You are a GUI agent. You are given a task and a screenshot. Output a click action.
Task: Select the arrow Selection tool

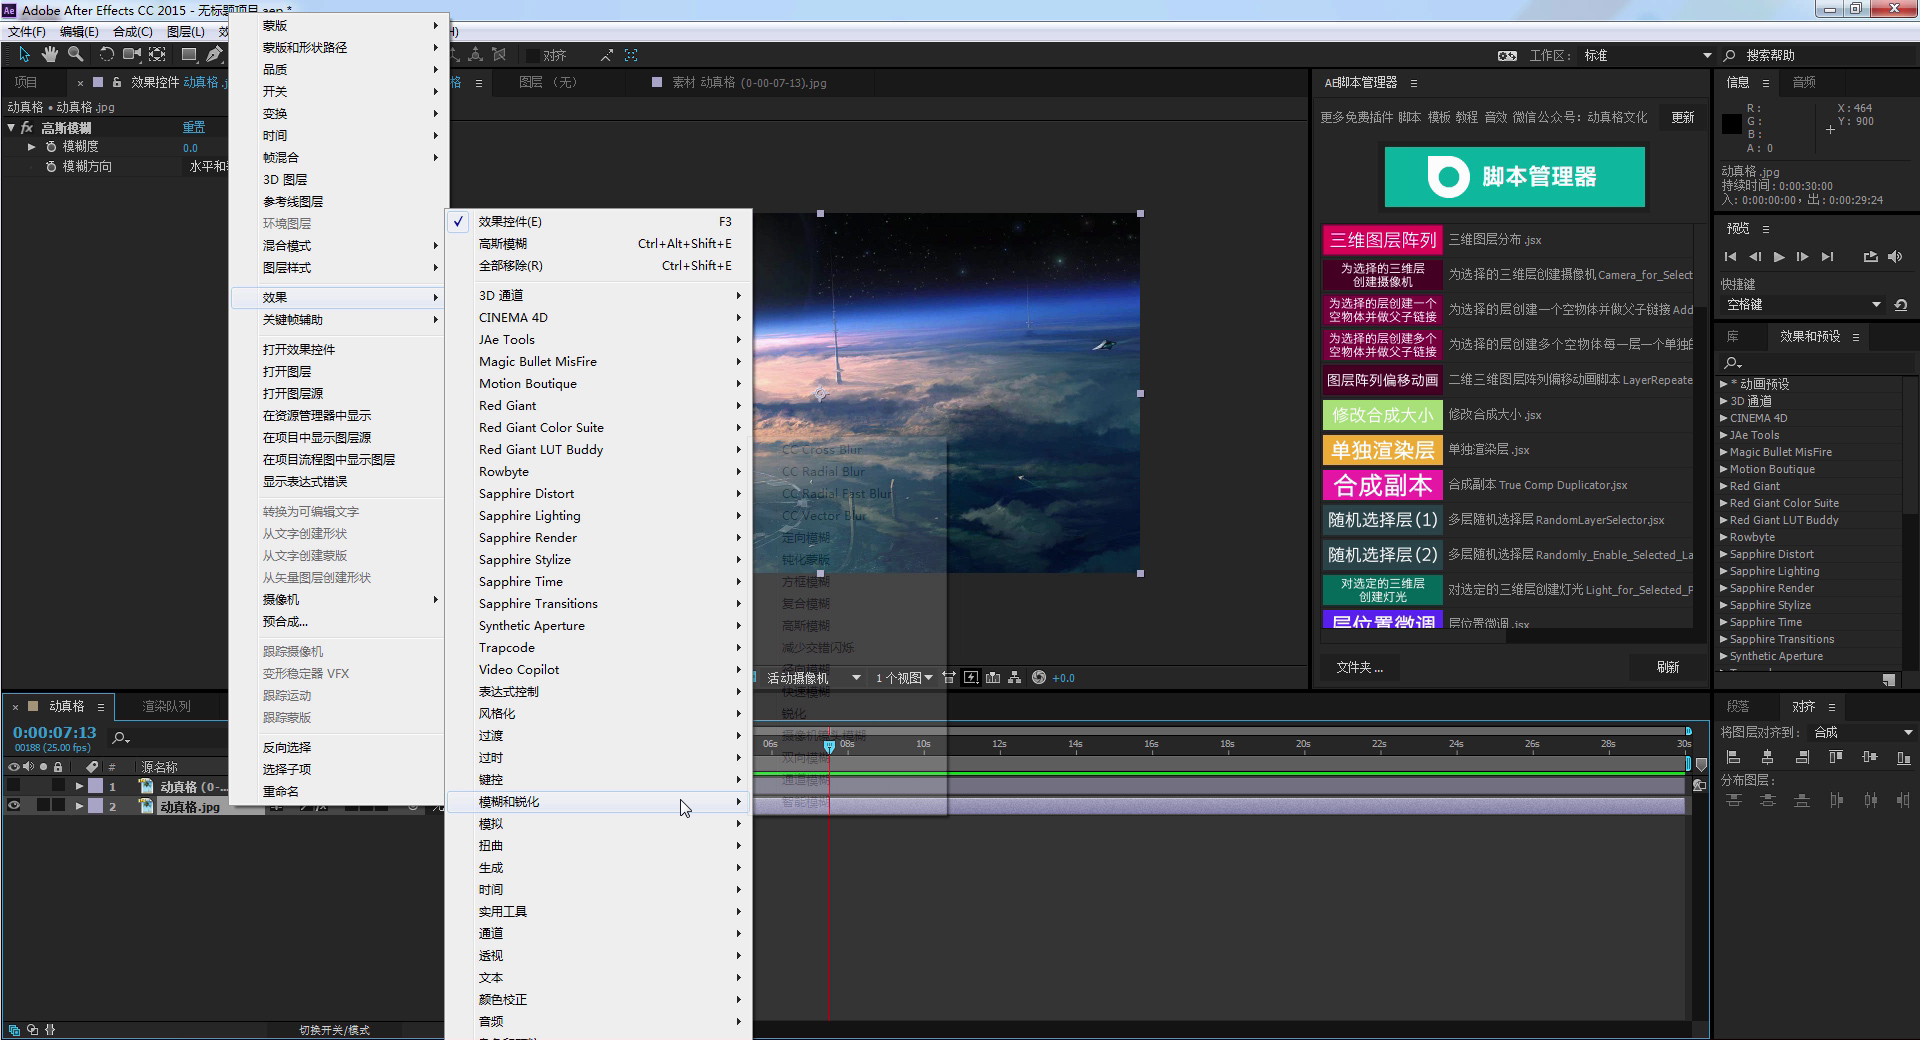tap(24, 55)
